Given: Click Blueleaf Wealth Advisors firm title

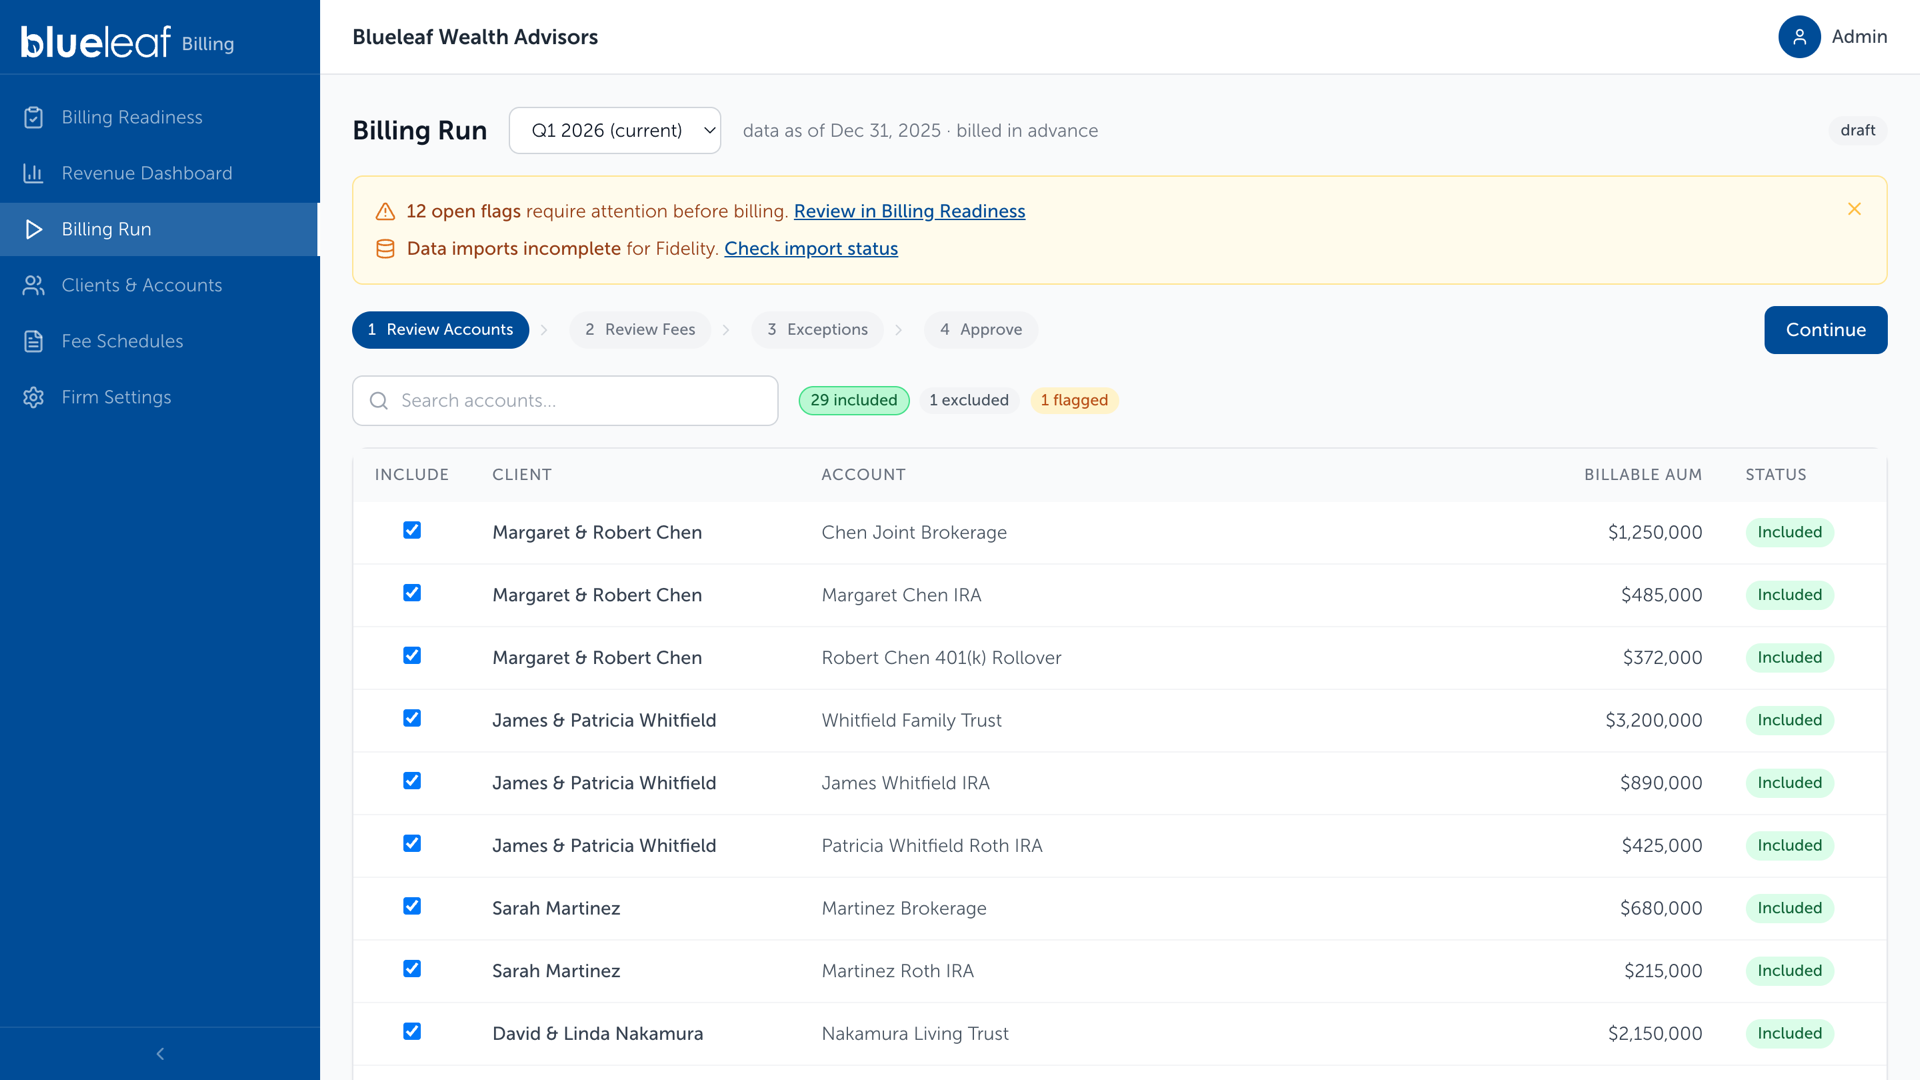Looking at the screenshot, I should (475, 37).
